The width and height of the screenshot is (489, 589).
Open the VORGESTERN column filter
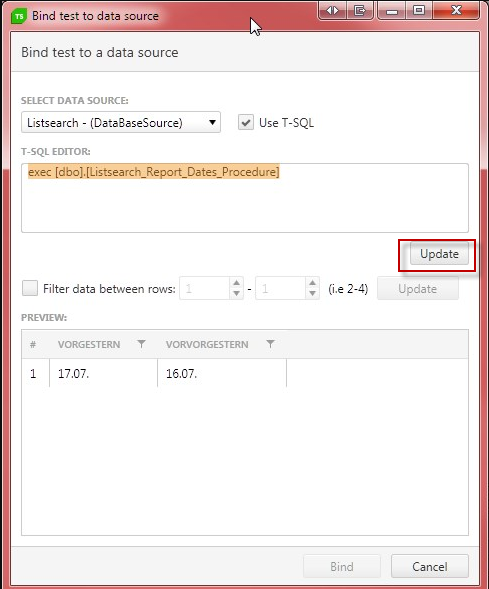click(x=141, y=344)
